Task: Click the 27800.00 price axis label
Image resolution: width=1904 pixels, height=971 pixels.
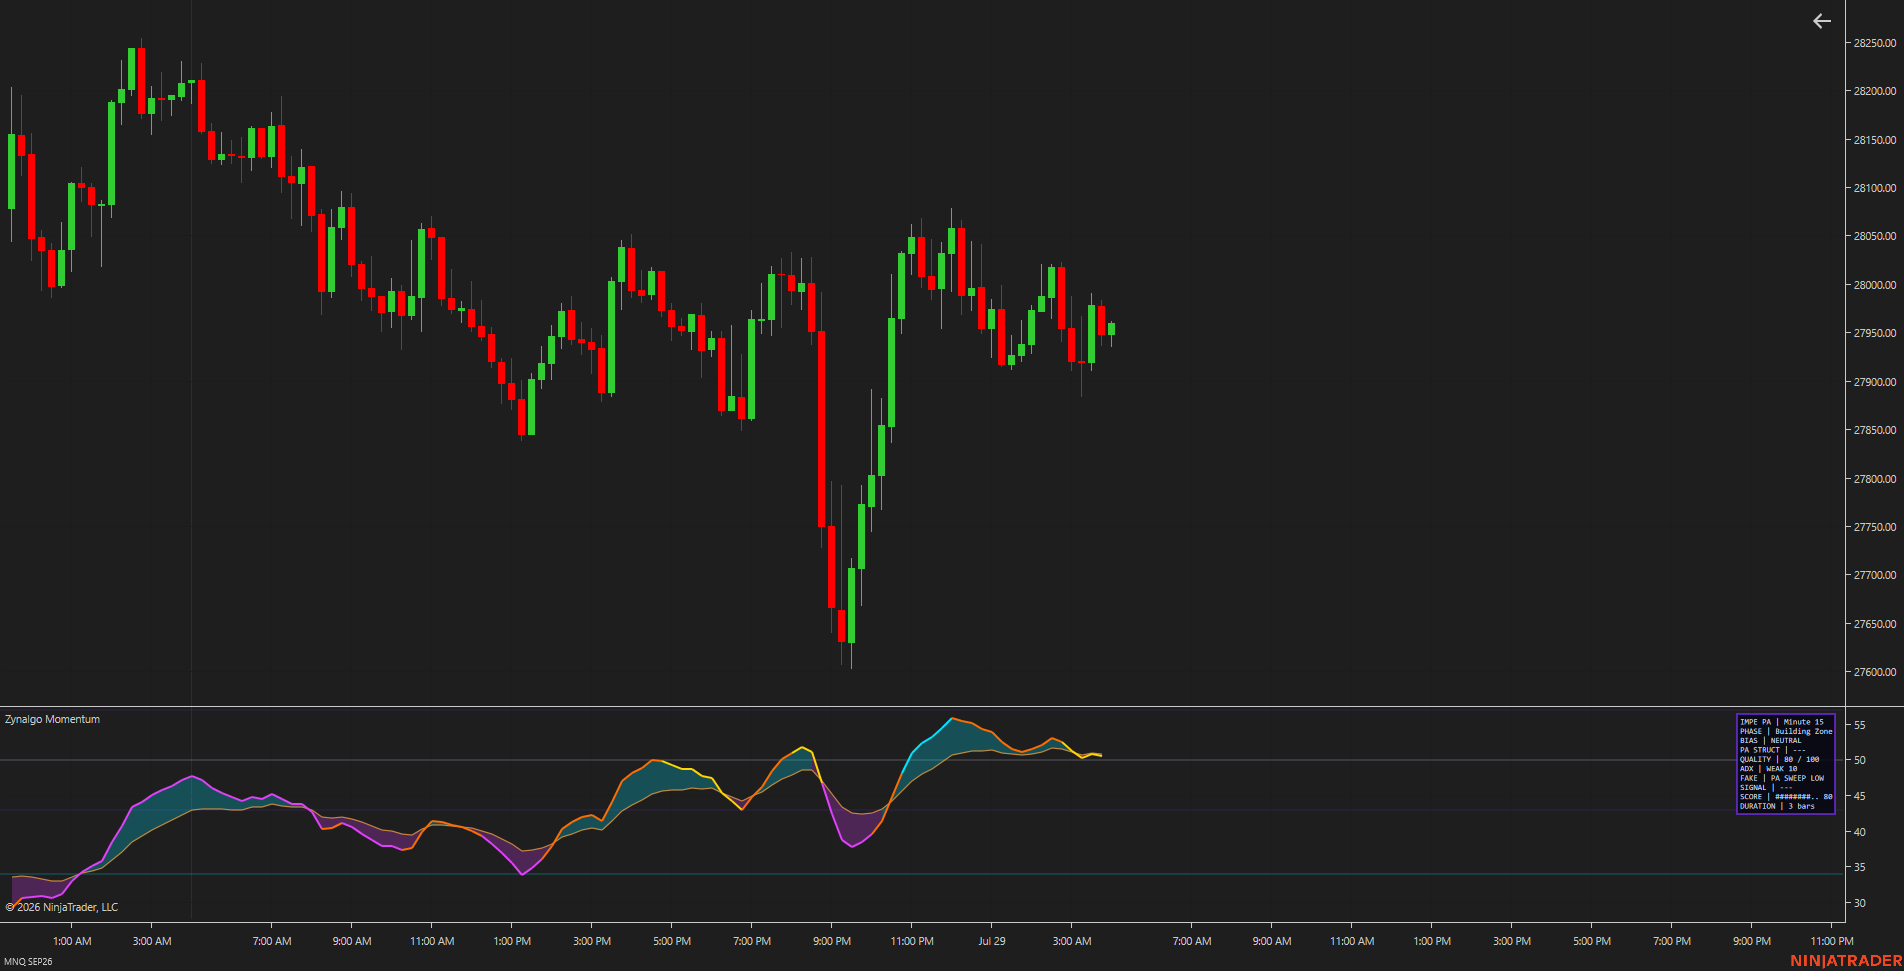Action: tap(1874, 479)
